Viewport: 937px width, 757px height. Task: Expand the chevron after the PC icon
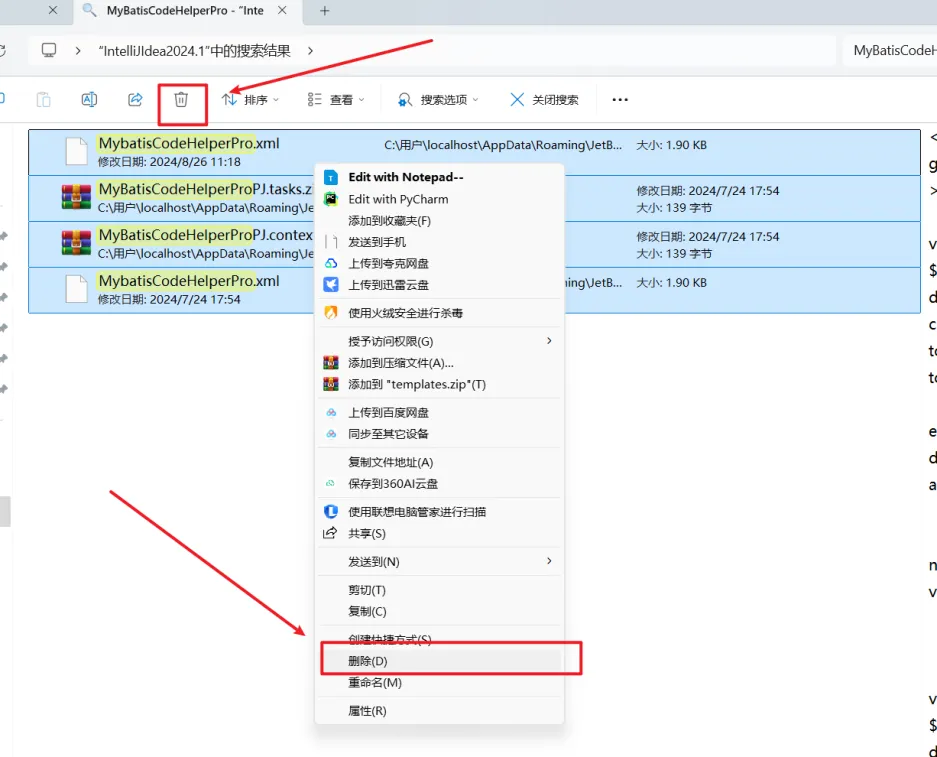78,51
